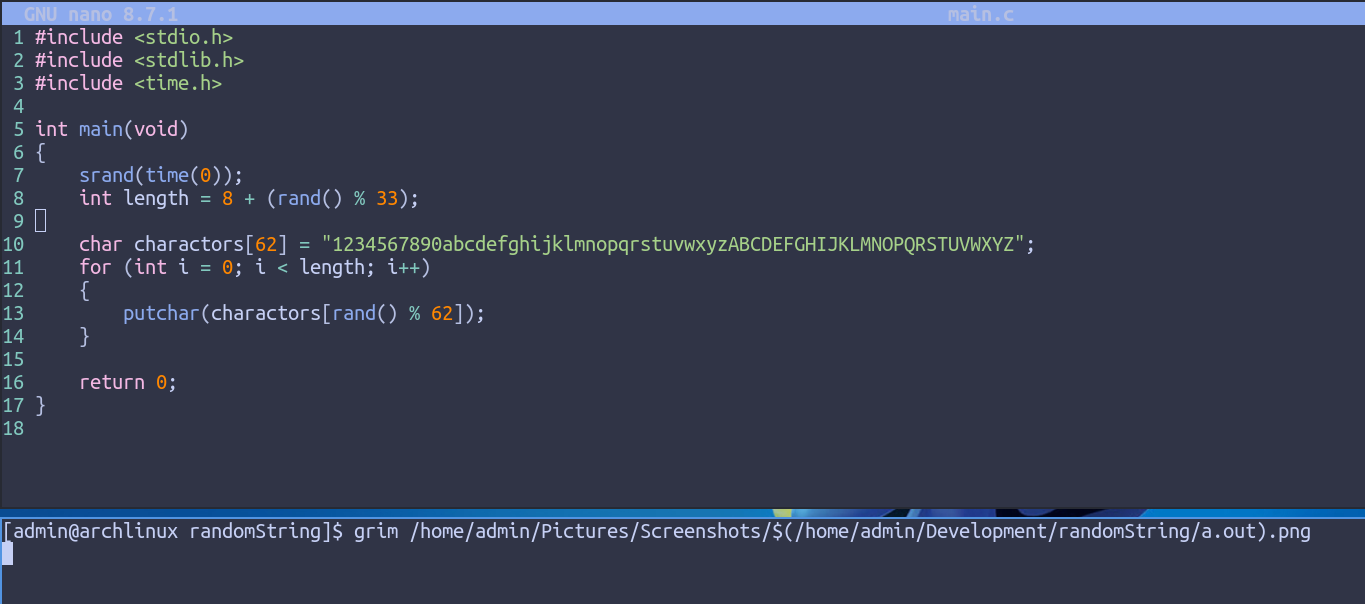Click the <time.h> include on line 3
1365x604 pixels.
(178, 83)
